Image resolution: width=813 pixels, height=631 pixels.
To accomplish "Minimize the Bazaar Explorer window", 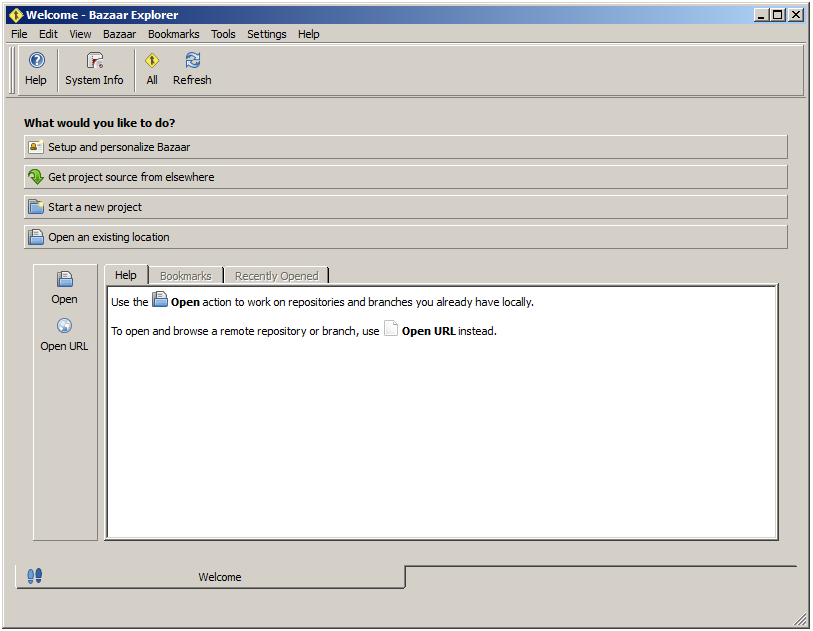I will click(761, 15).
